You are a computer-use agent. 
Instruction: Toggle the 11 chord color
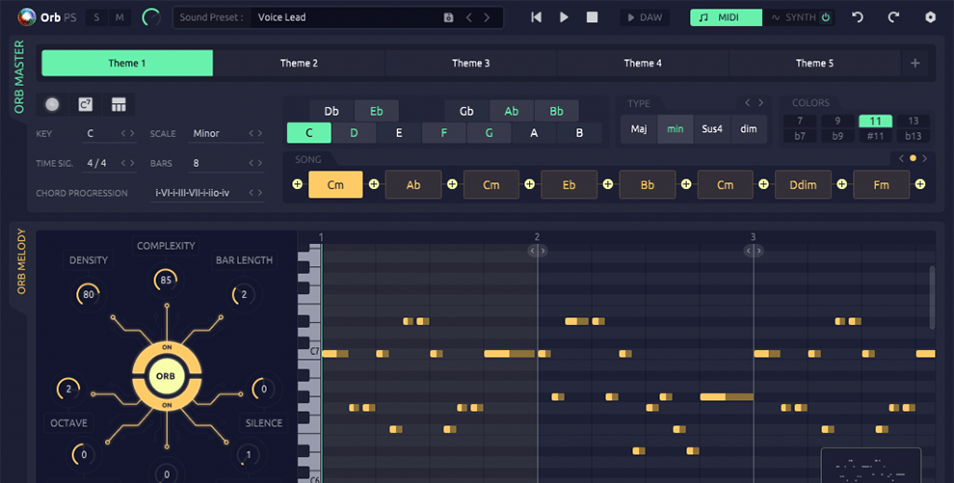(876, 121)
